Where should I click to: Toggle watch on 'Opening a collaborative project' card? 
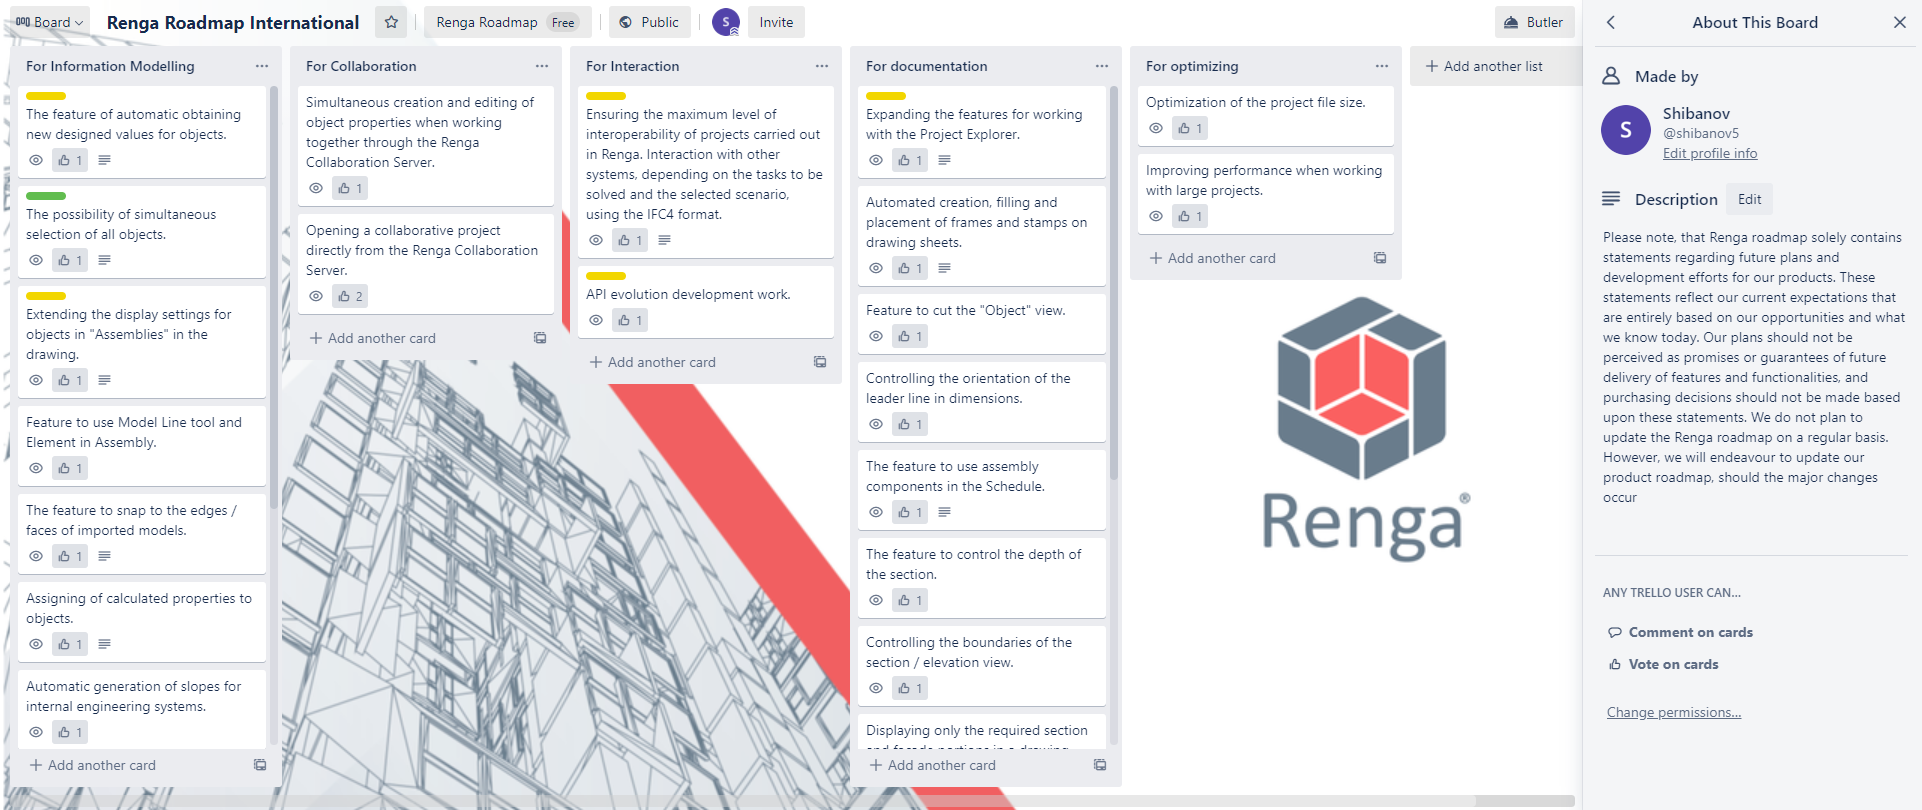[x=316, y=296]
